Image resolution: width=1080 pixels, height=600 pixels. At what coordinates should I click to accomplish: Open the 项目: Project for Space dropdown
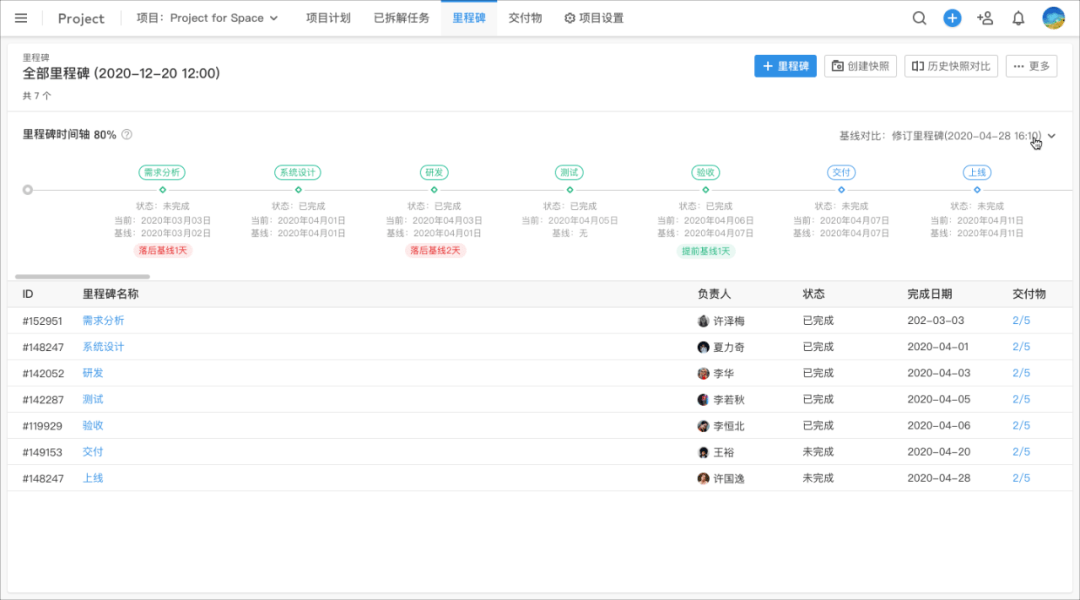[207, 17]
